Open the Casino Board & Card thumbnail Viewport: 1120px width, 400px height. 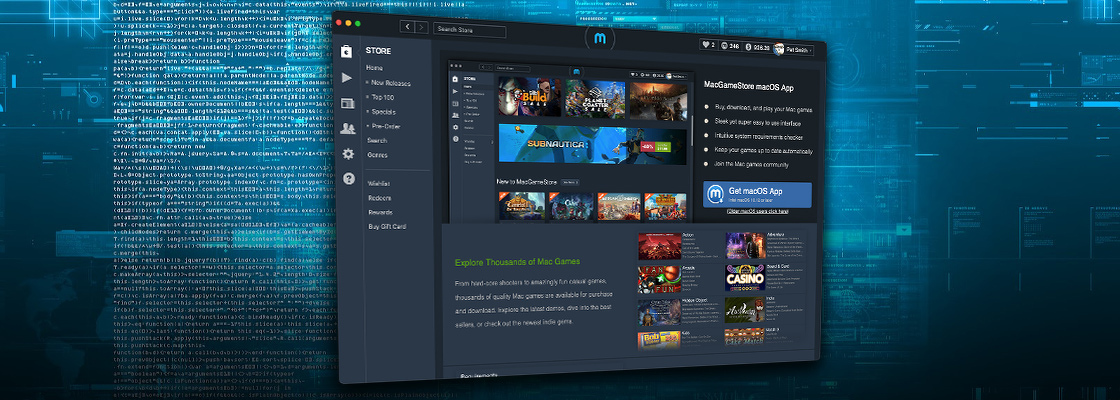tap(745, 278)
